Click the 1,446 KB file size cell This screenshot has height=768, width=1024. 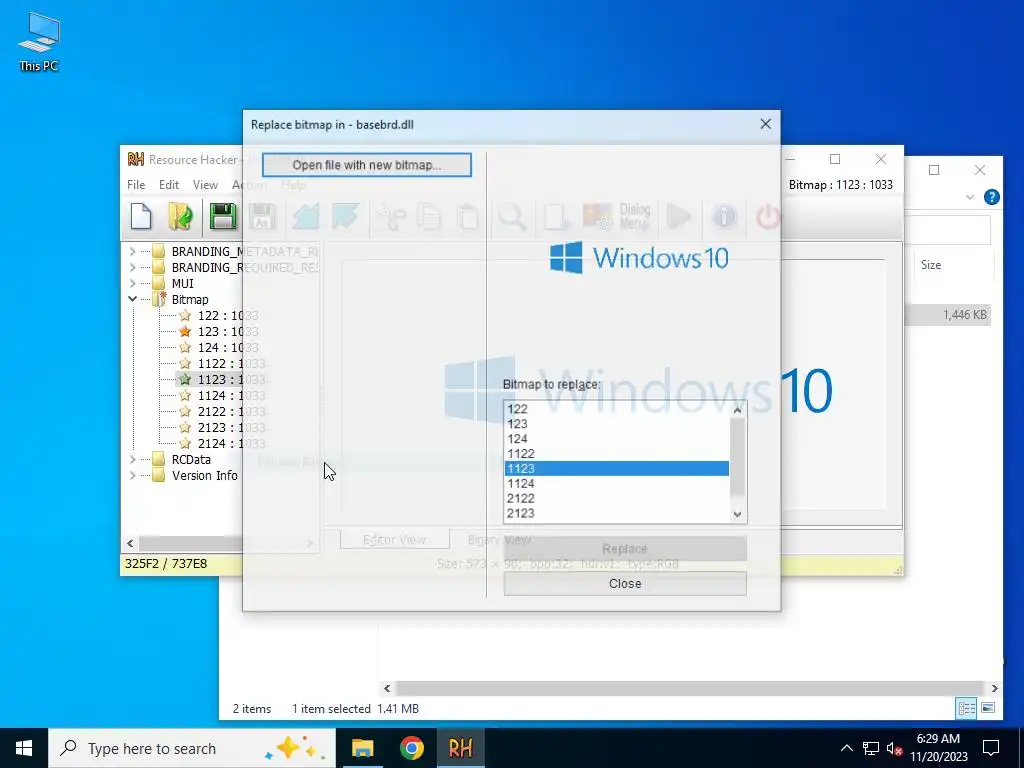pos(965,315)
